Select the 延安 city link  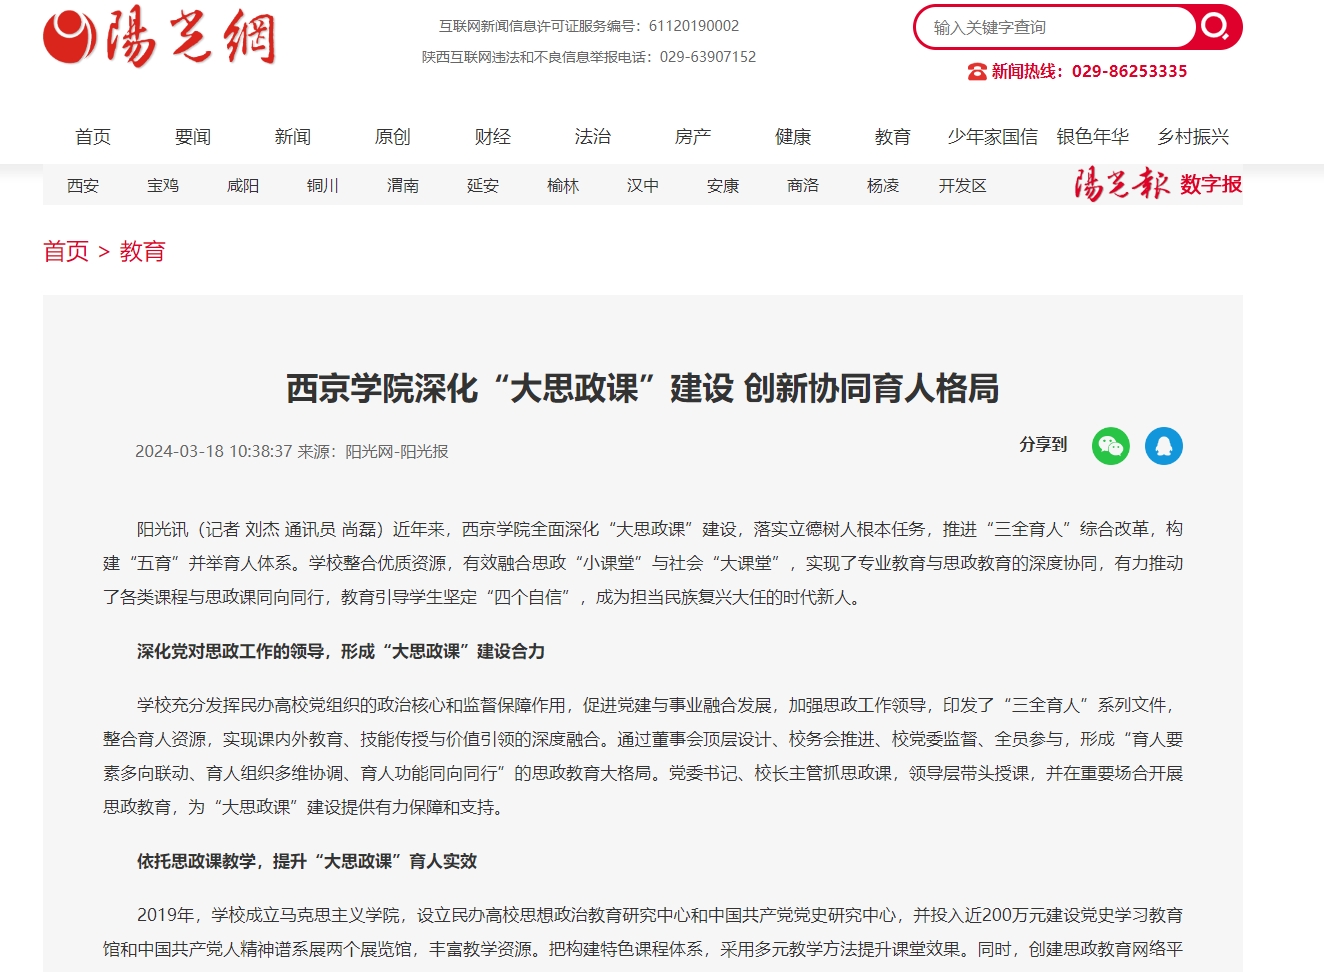pyautogui.click(x=483, y=186)
